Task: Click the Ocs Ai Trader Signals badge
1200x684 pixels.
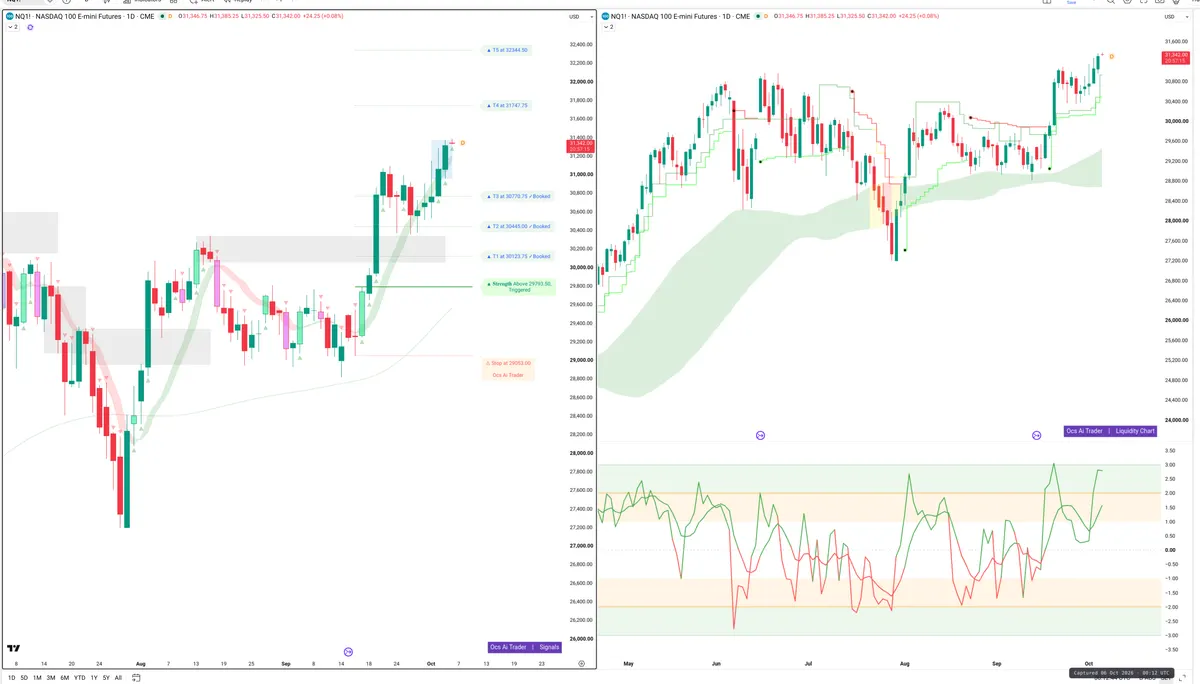Action: pos(525,647)
